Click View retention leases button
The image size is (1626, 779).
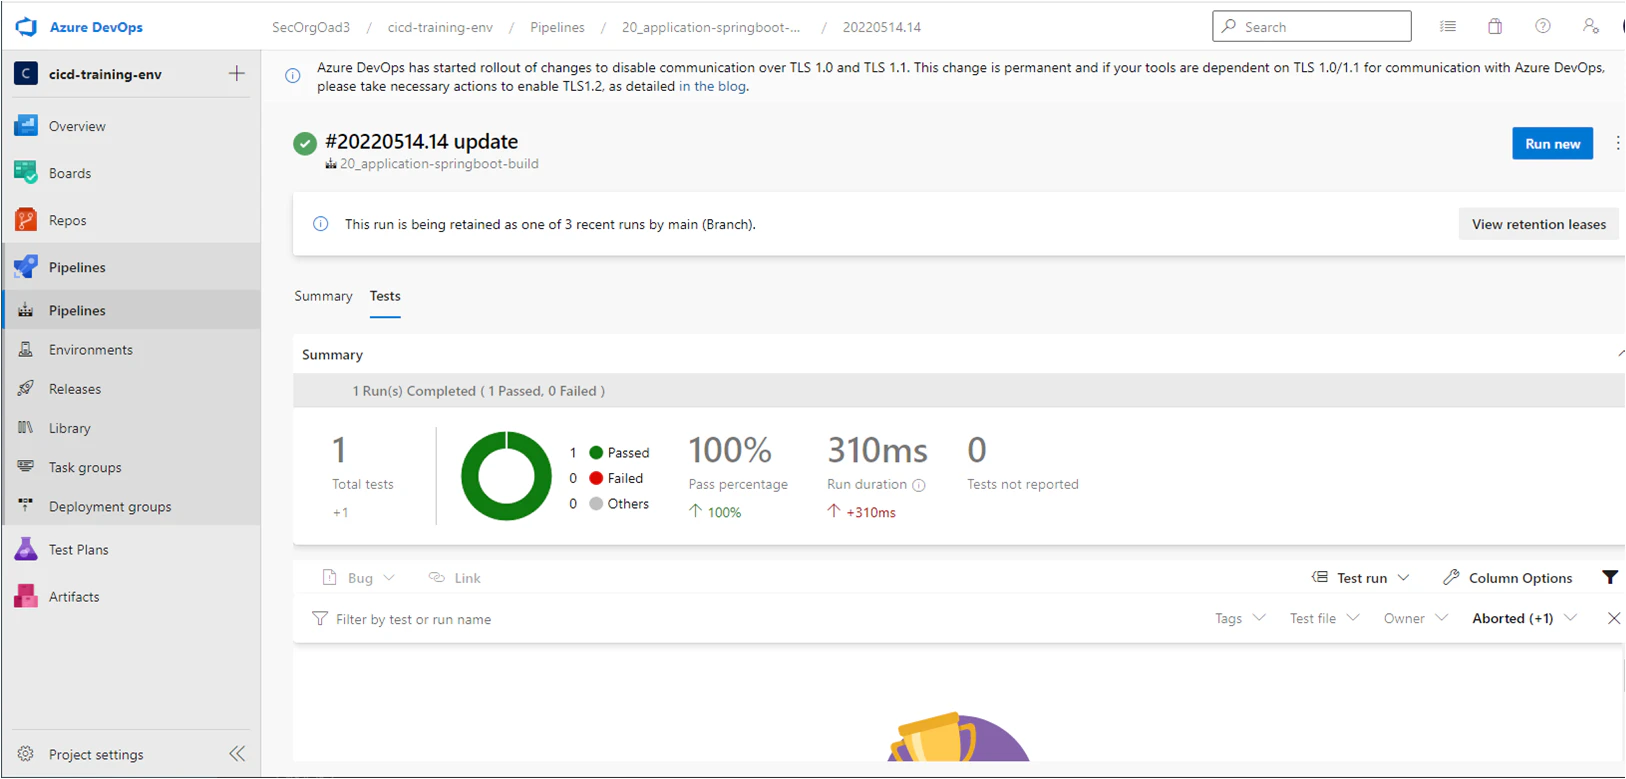[1538, 224]
